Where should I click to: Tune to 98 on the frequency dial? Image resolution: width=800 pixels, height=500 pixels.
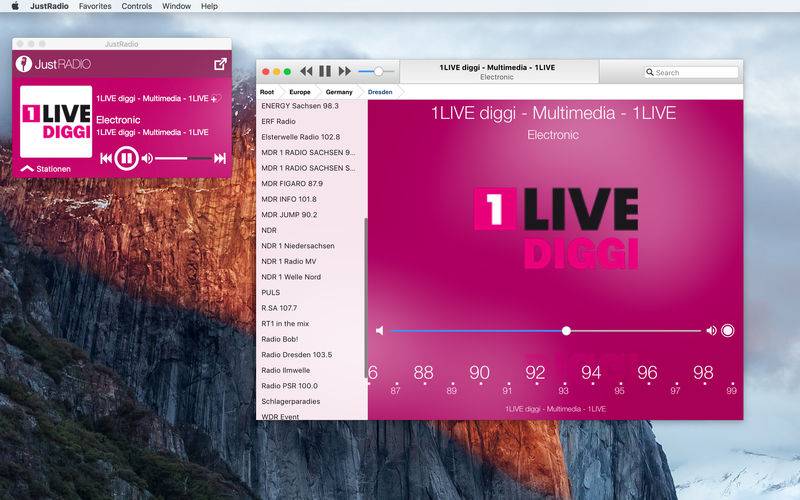point(703,372)
